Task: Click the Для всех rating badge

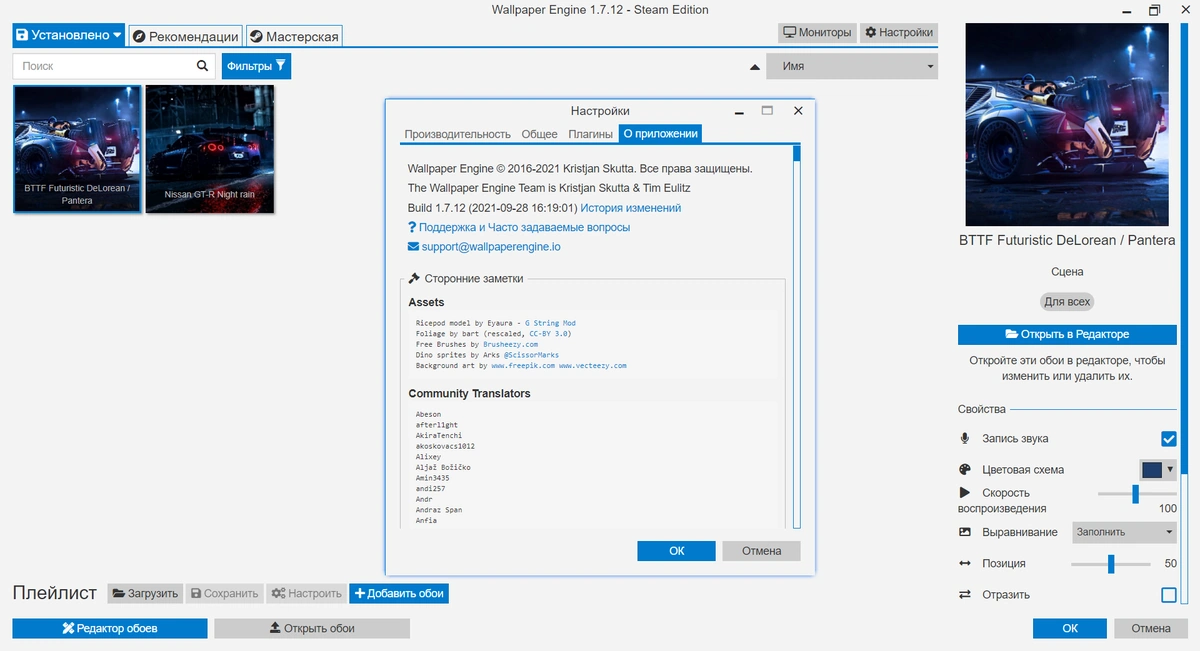Action: pos(1067,301)
